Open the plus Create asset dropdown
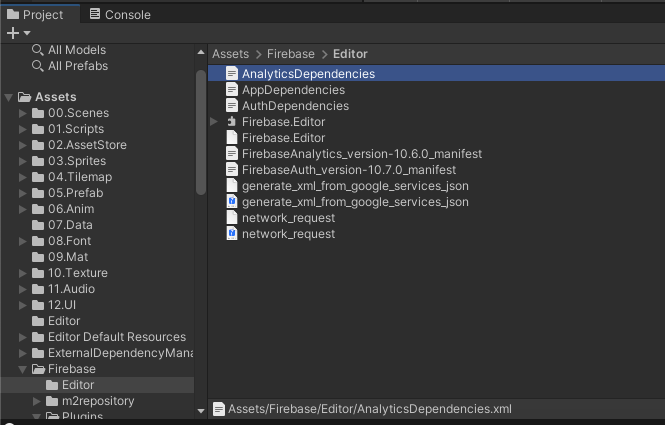 [x=19, y=33]
